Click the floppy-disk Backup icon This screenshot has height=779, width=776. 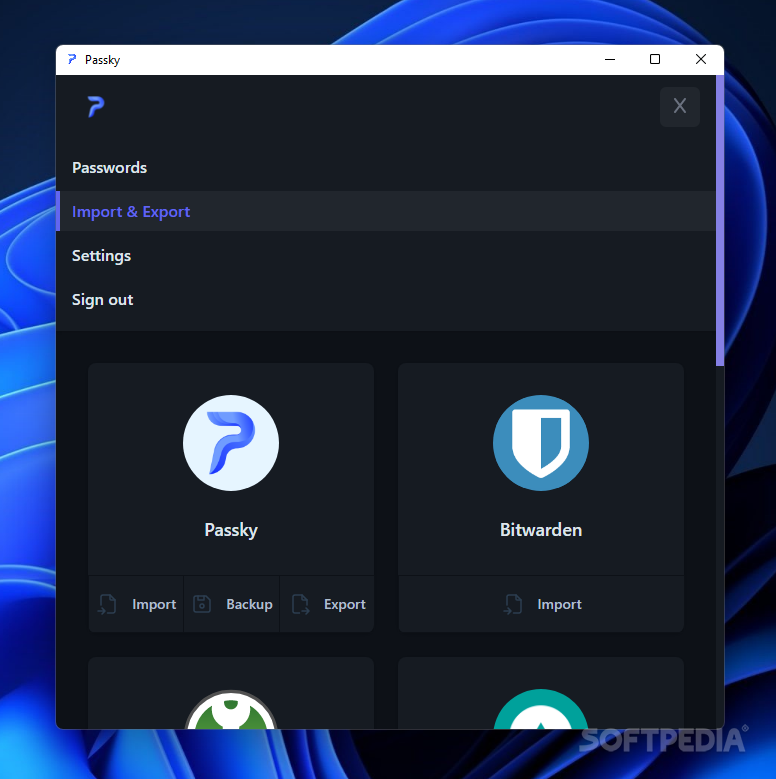coord(202,604)
